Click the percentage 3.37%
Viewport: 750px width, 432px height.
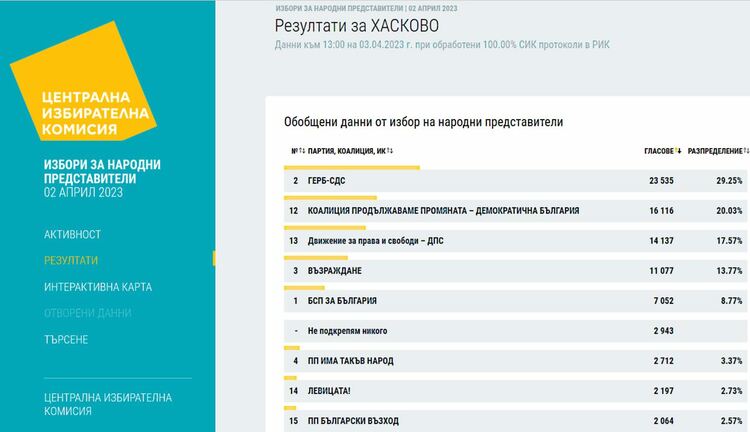731,361
